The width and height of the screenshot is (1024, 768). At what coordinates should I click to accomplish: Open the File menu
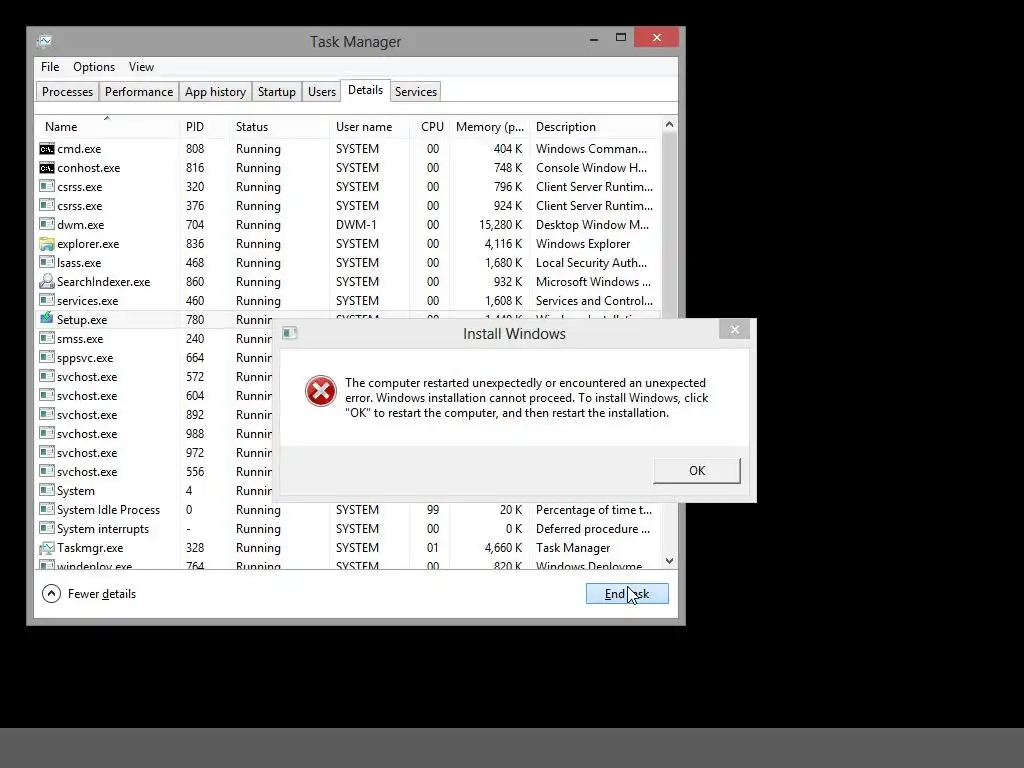point(50,67)
